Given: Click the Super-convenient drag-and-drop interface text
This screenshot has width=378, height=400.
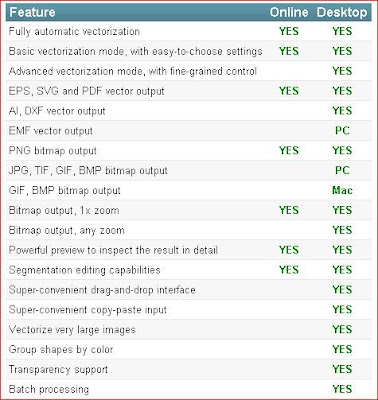Looking at the screenshot, I should pyautogui.click(x=102, y=290).
